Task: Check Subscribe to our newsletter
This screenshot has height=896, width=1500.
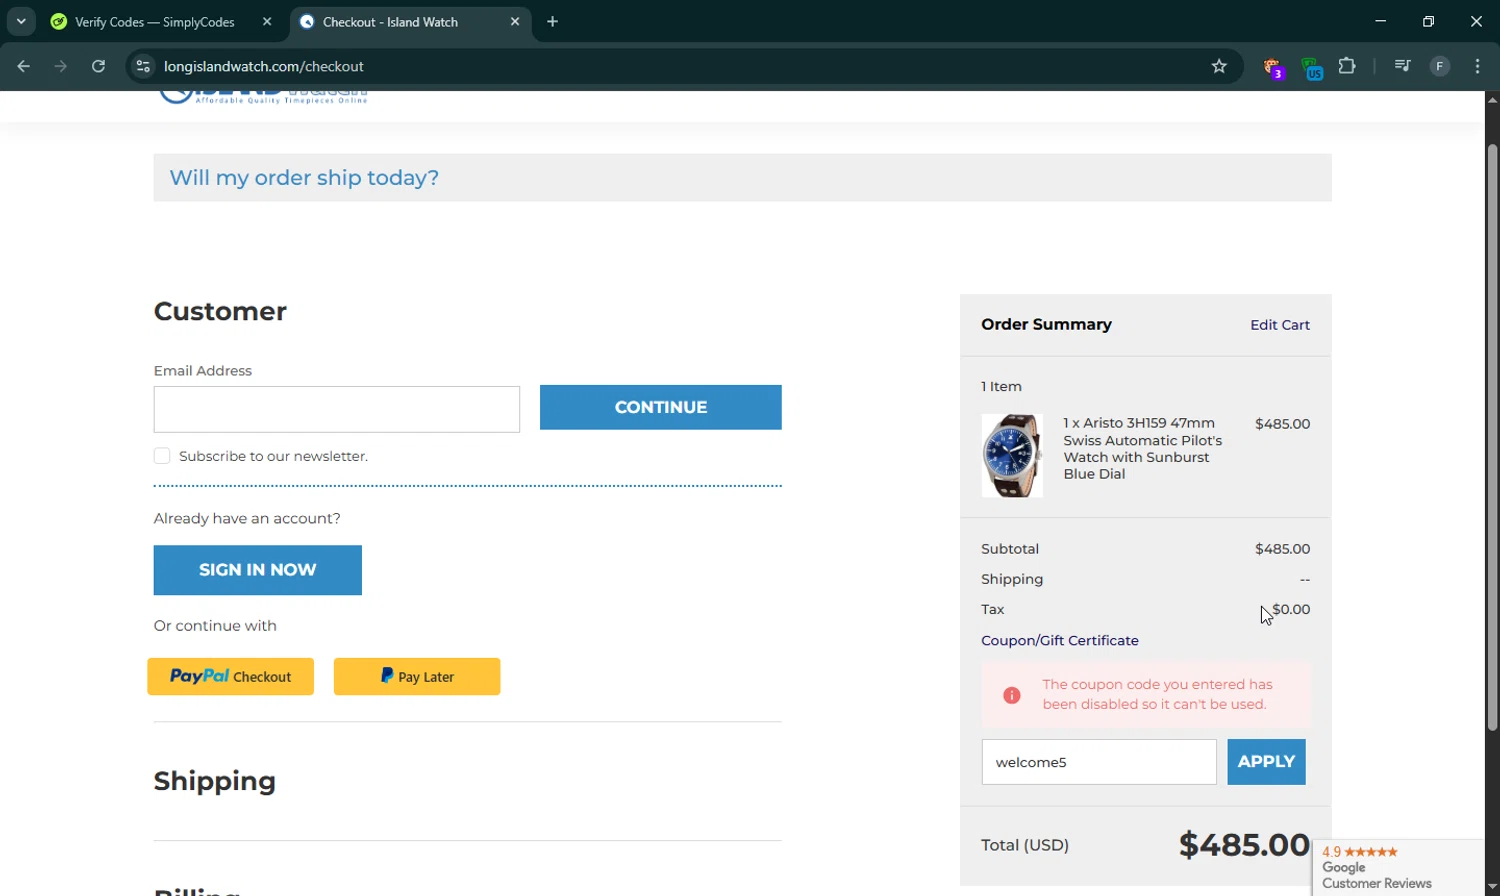Action: coord(162,456)
